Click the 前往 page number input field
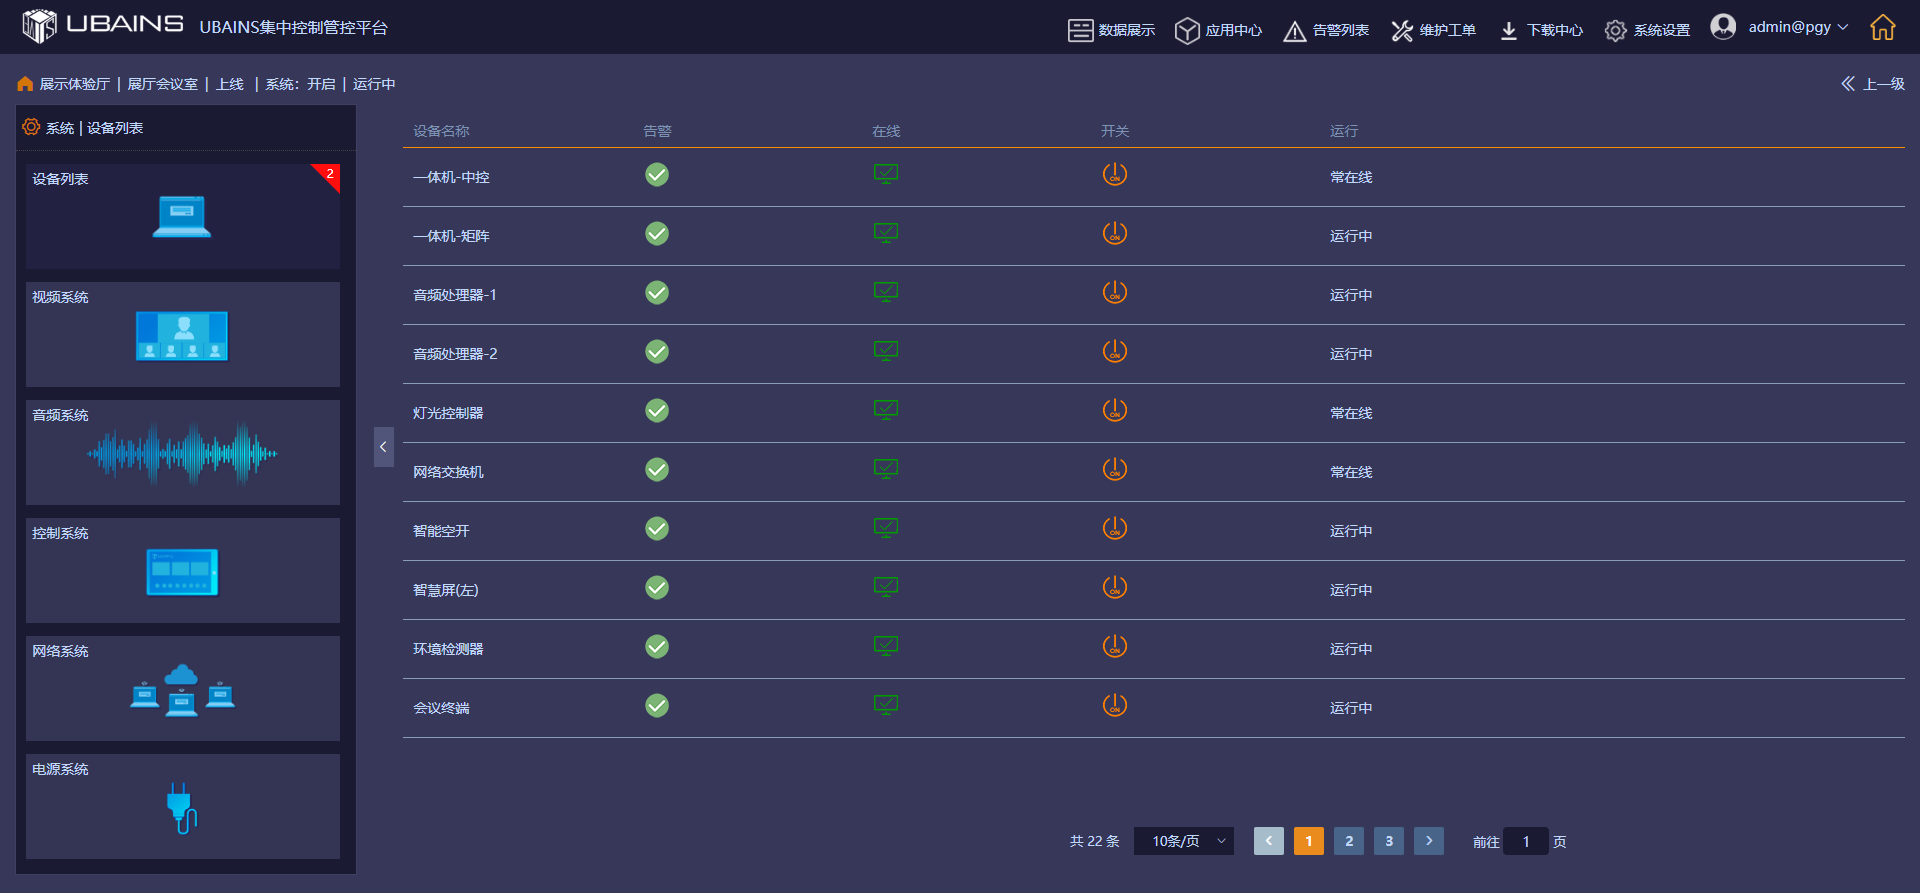This screenshot has width=1920, height=893. pos(1526,841)
